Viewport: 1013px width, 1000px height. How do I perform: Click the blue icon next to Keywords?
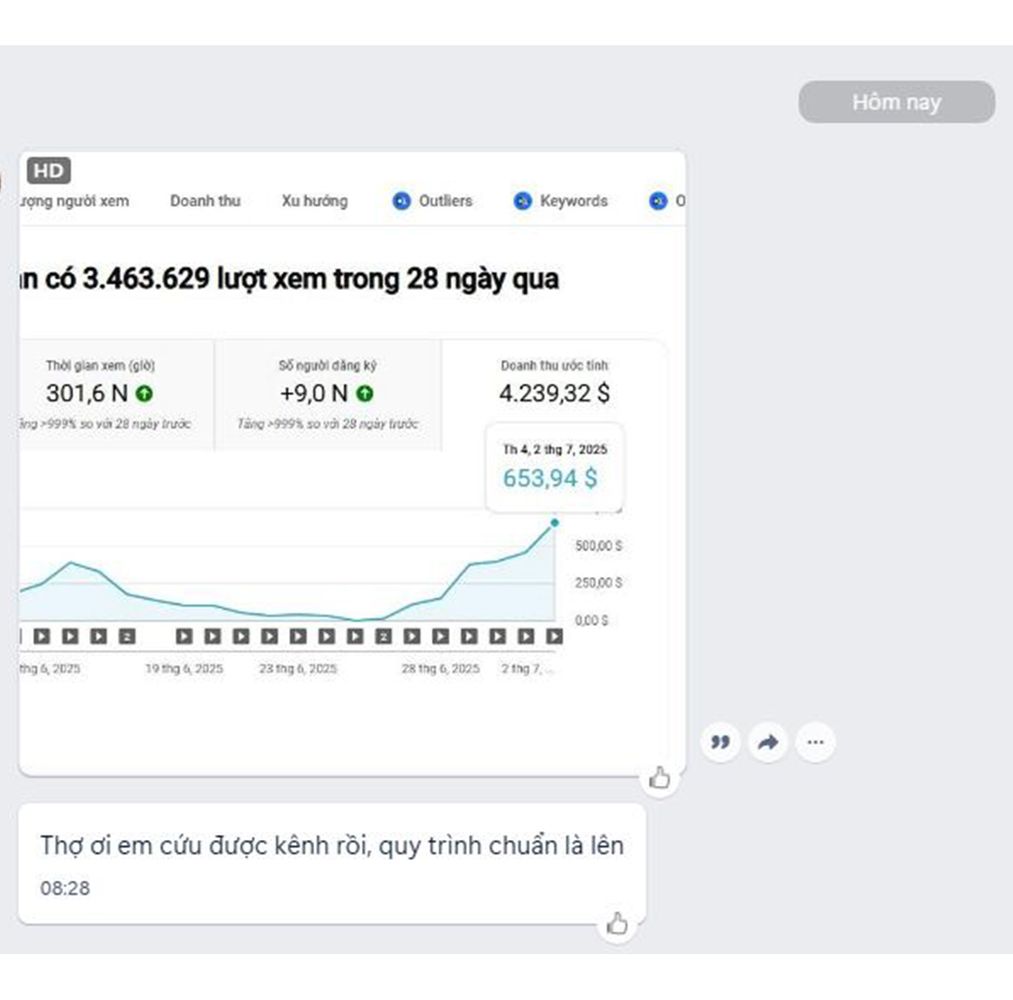(x=522, y=201)
